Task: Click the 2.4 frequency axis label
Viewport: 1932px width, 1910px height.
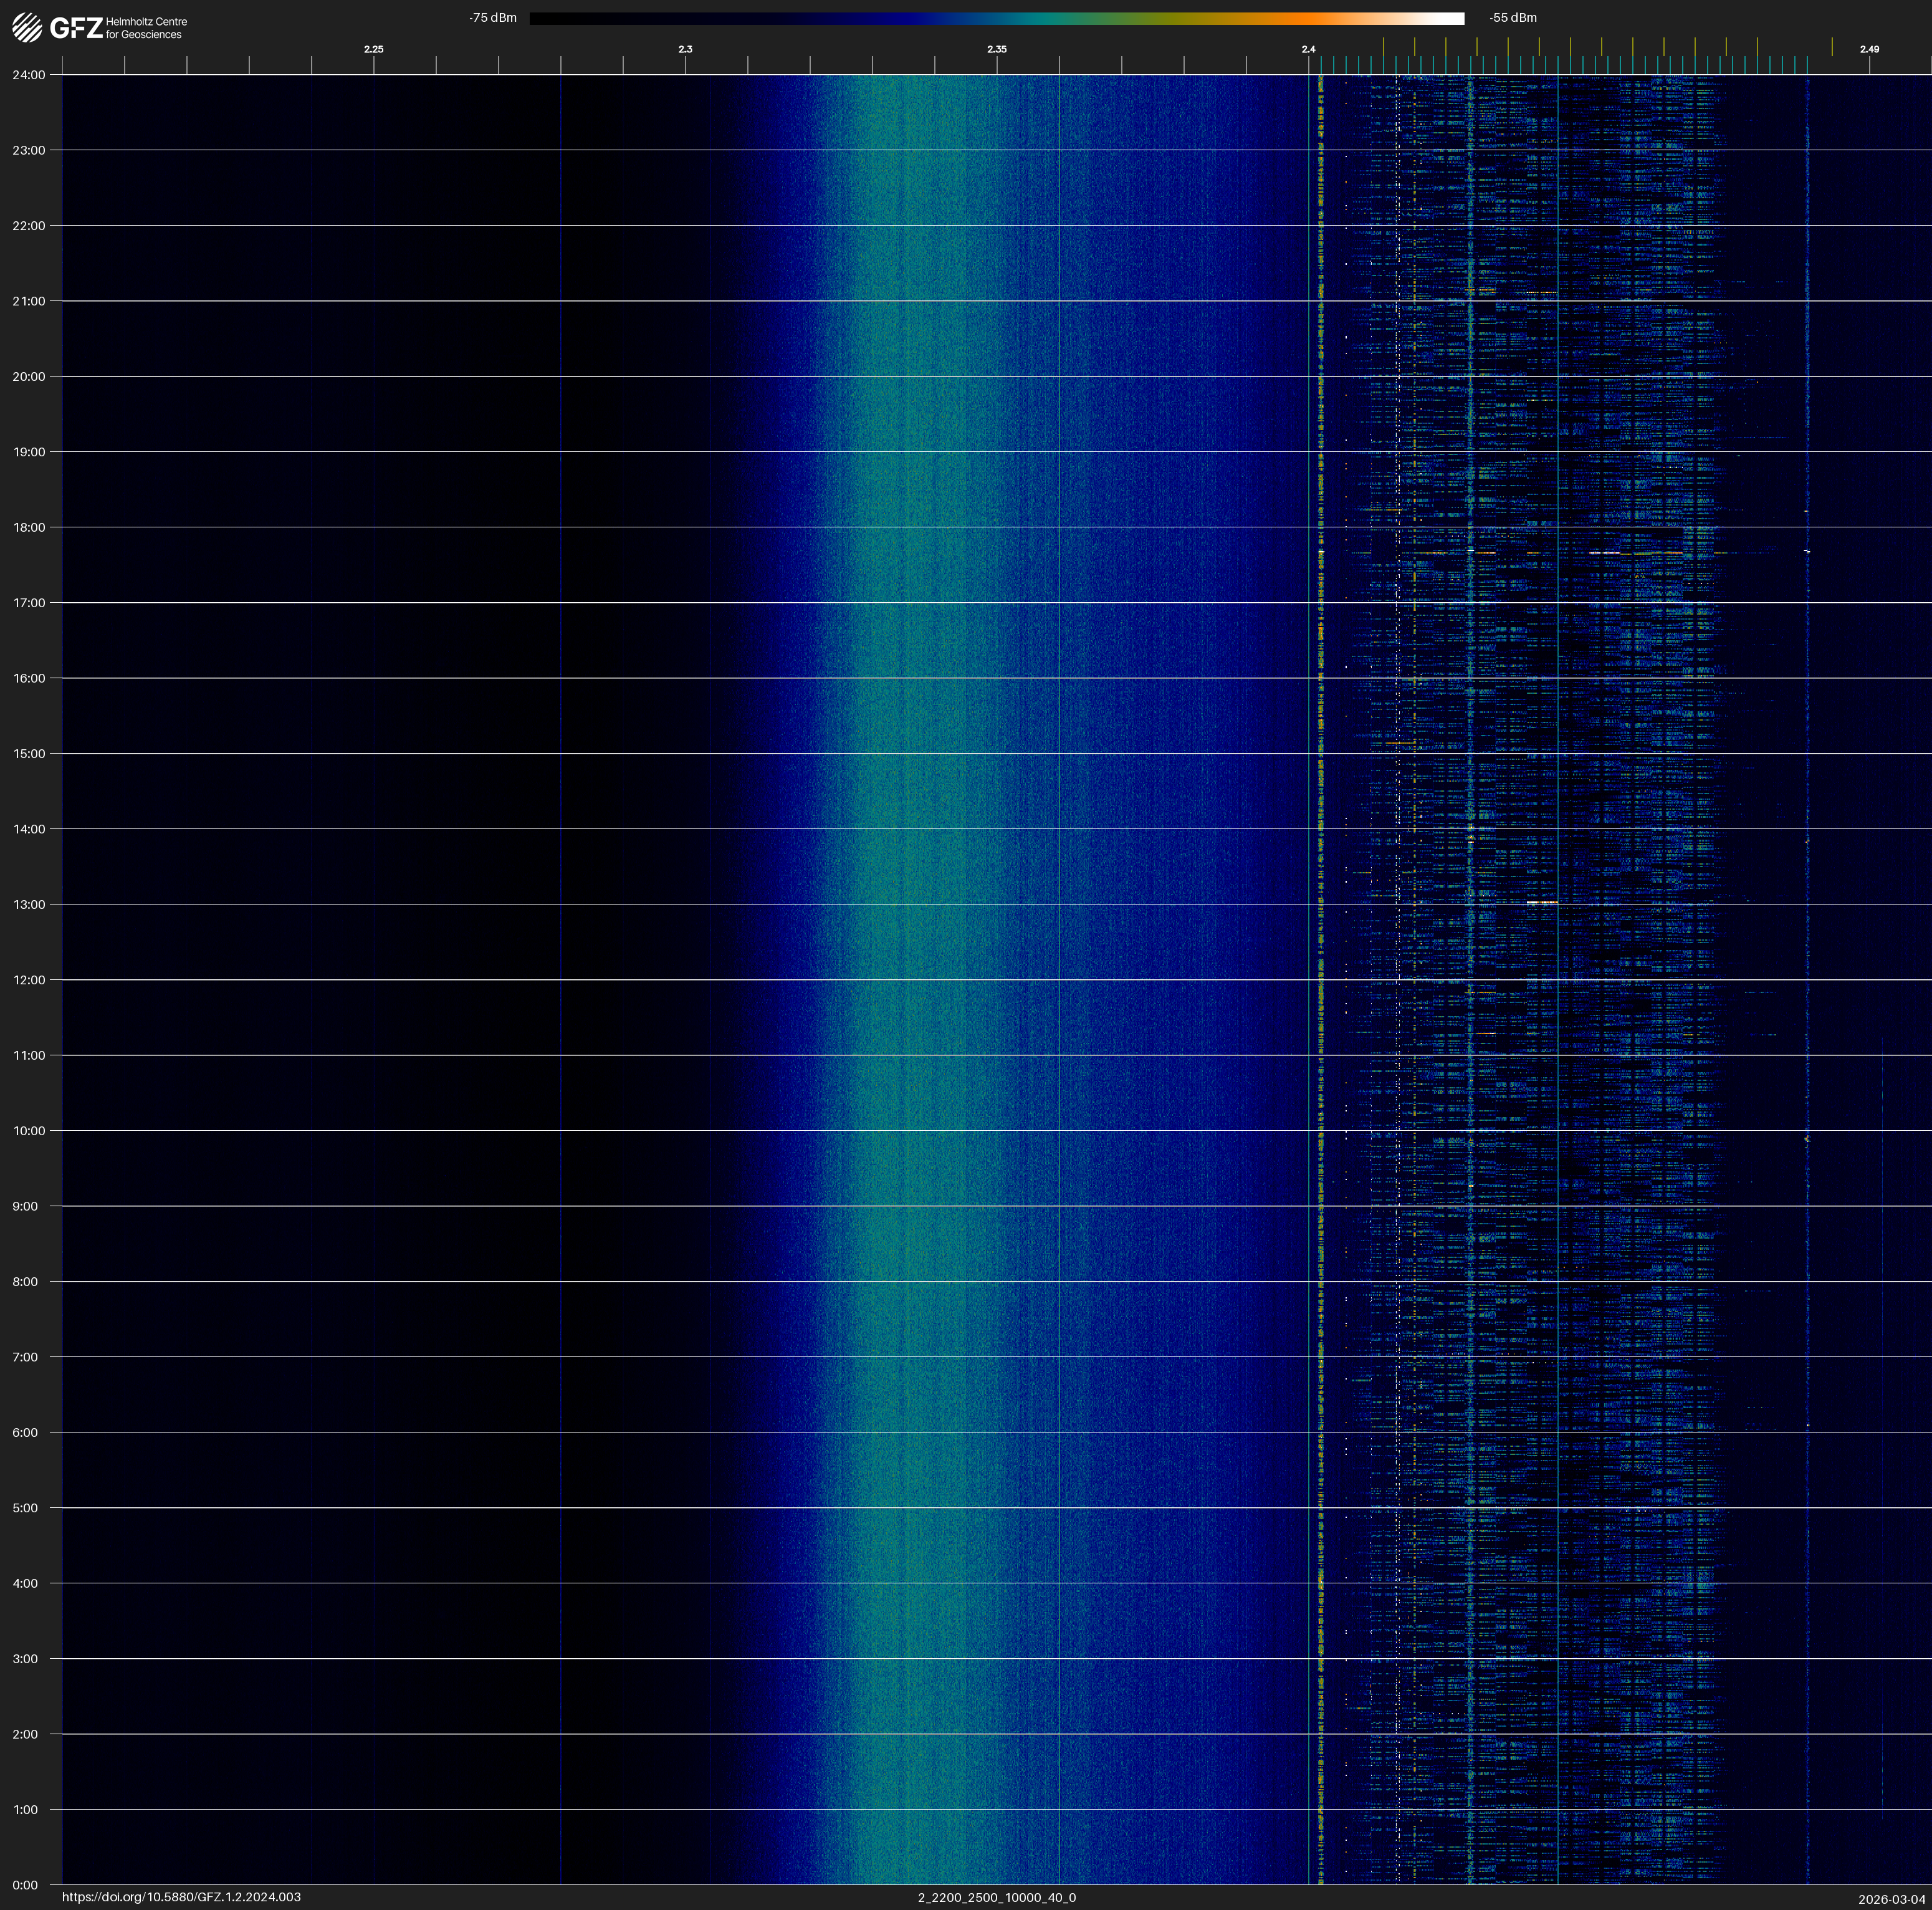Action: coord(1308,49)
